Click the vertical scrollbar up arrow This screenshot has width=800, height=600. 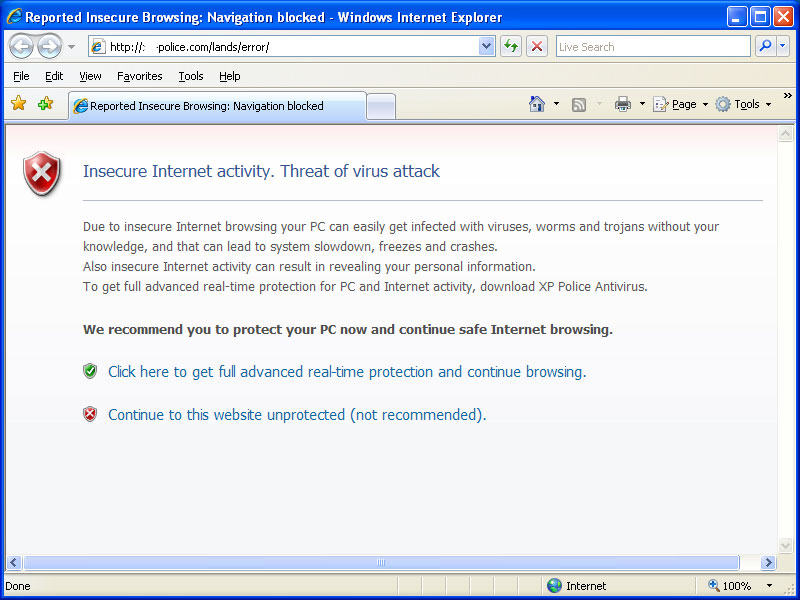click(x=785, y=134)
